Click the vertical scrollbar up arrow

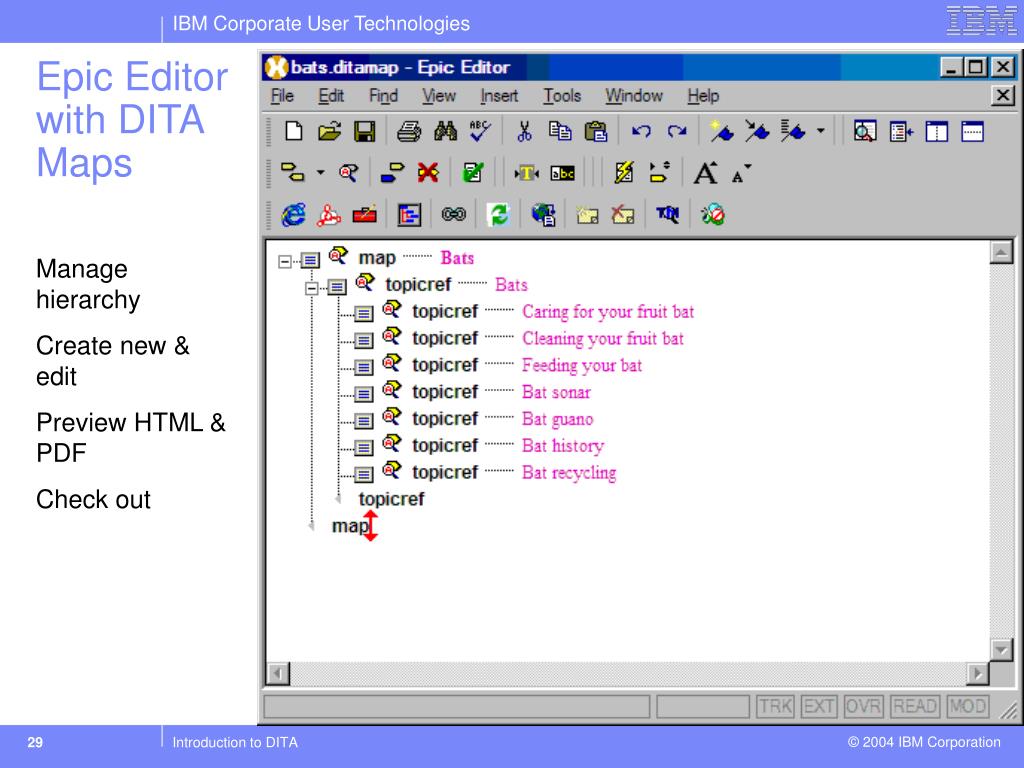[x=1001, y=252]
